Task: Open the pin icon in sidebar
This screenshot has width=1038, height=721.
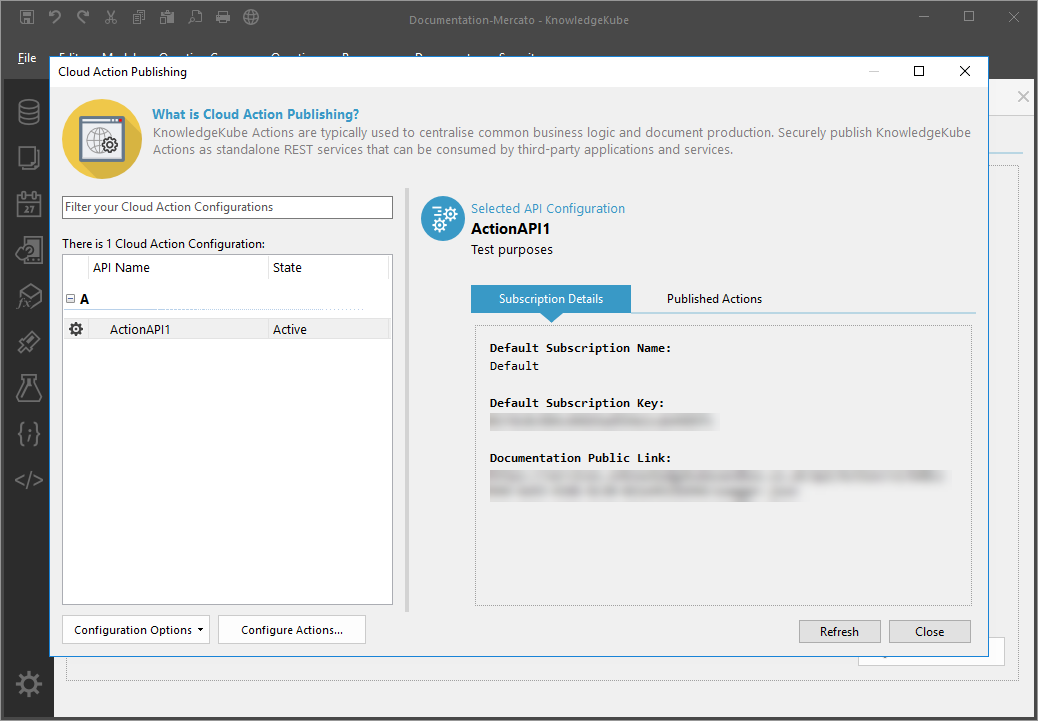Action: [28, 342]
